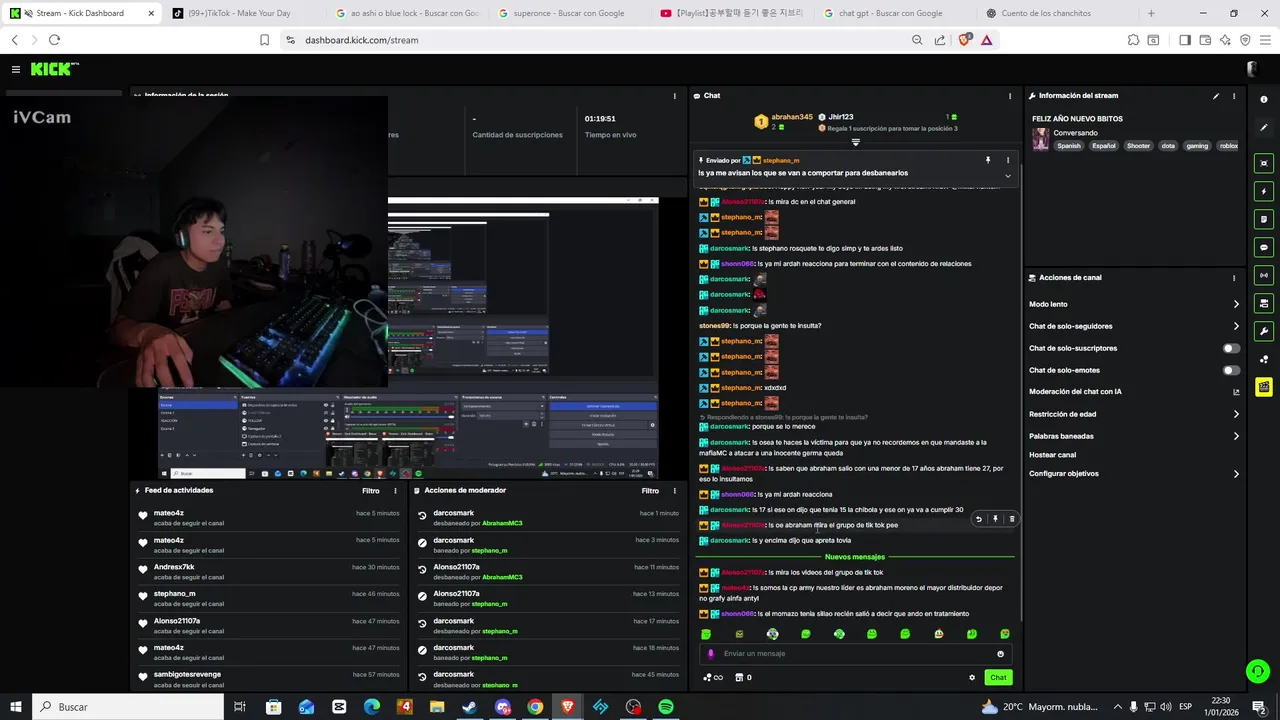The image size is (1280, 720).
Task: Click the green broadcast signal sidebar icon
Action: [x=1264, y=275]
